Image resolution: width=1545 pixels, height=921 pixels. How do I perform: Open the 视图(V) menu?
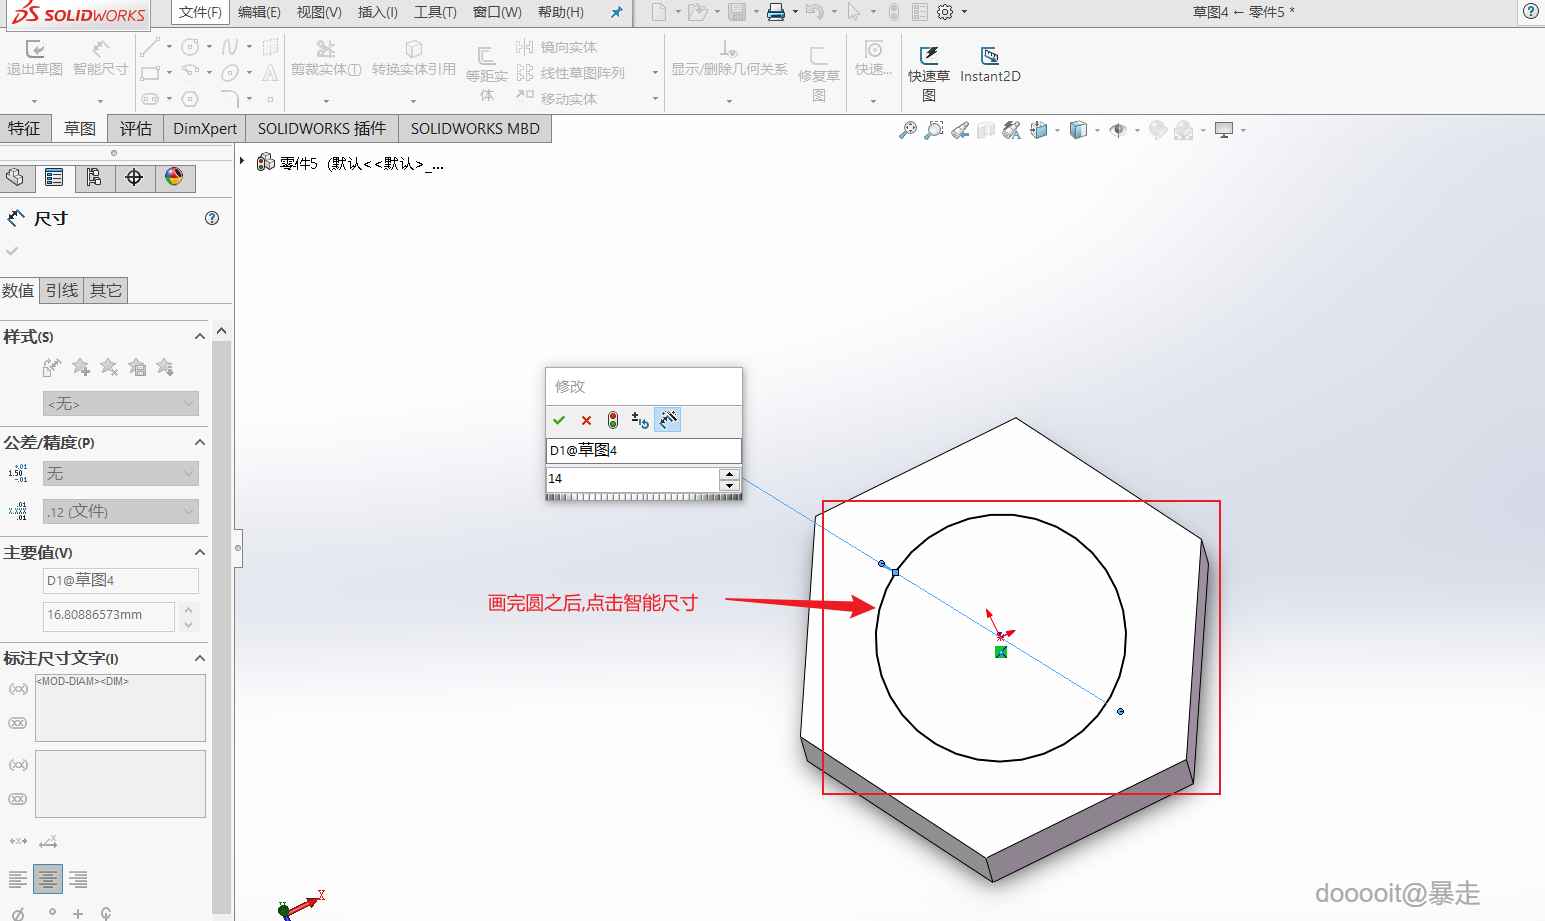319,12
